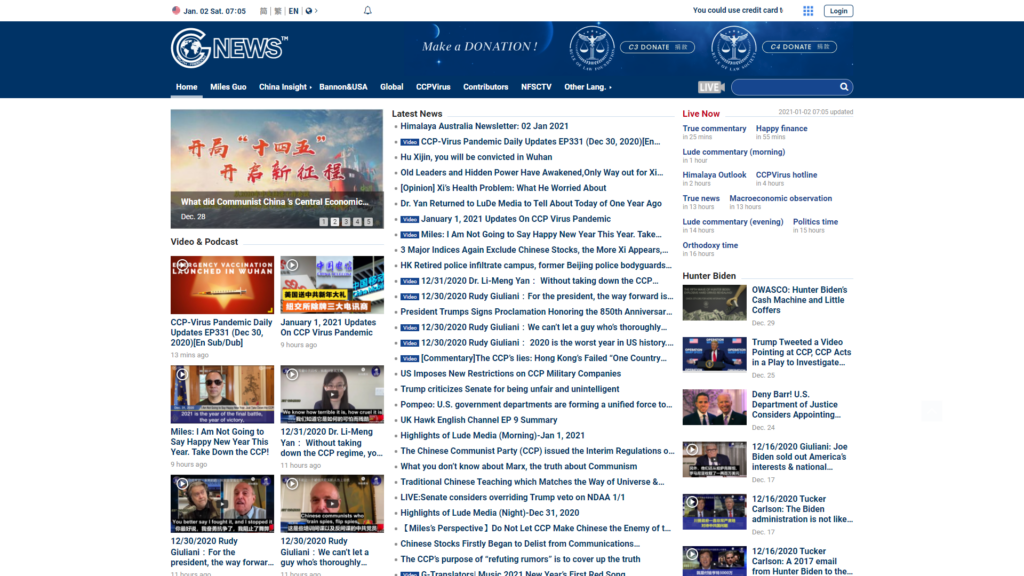
Task: Expand the Other Lang. menu
Action: pyautogui.click(x=588, y=87)
